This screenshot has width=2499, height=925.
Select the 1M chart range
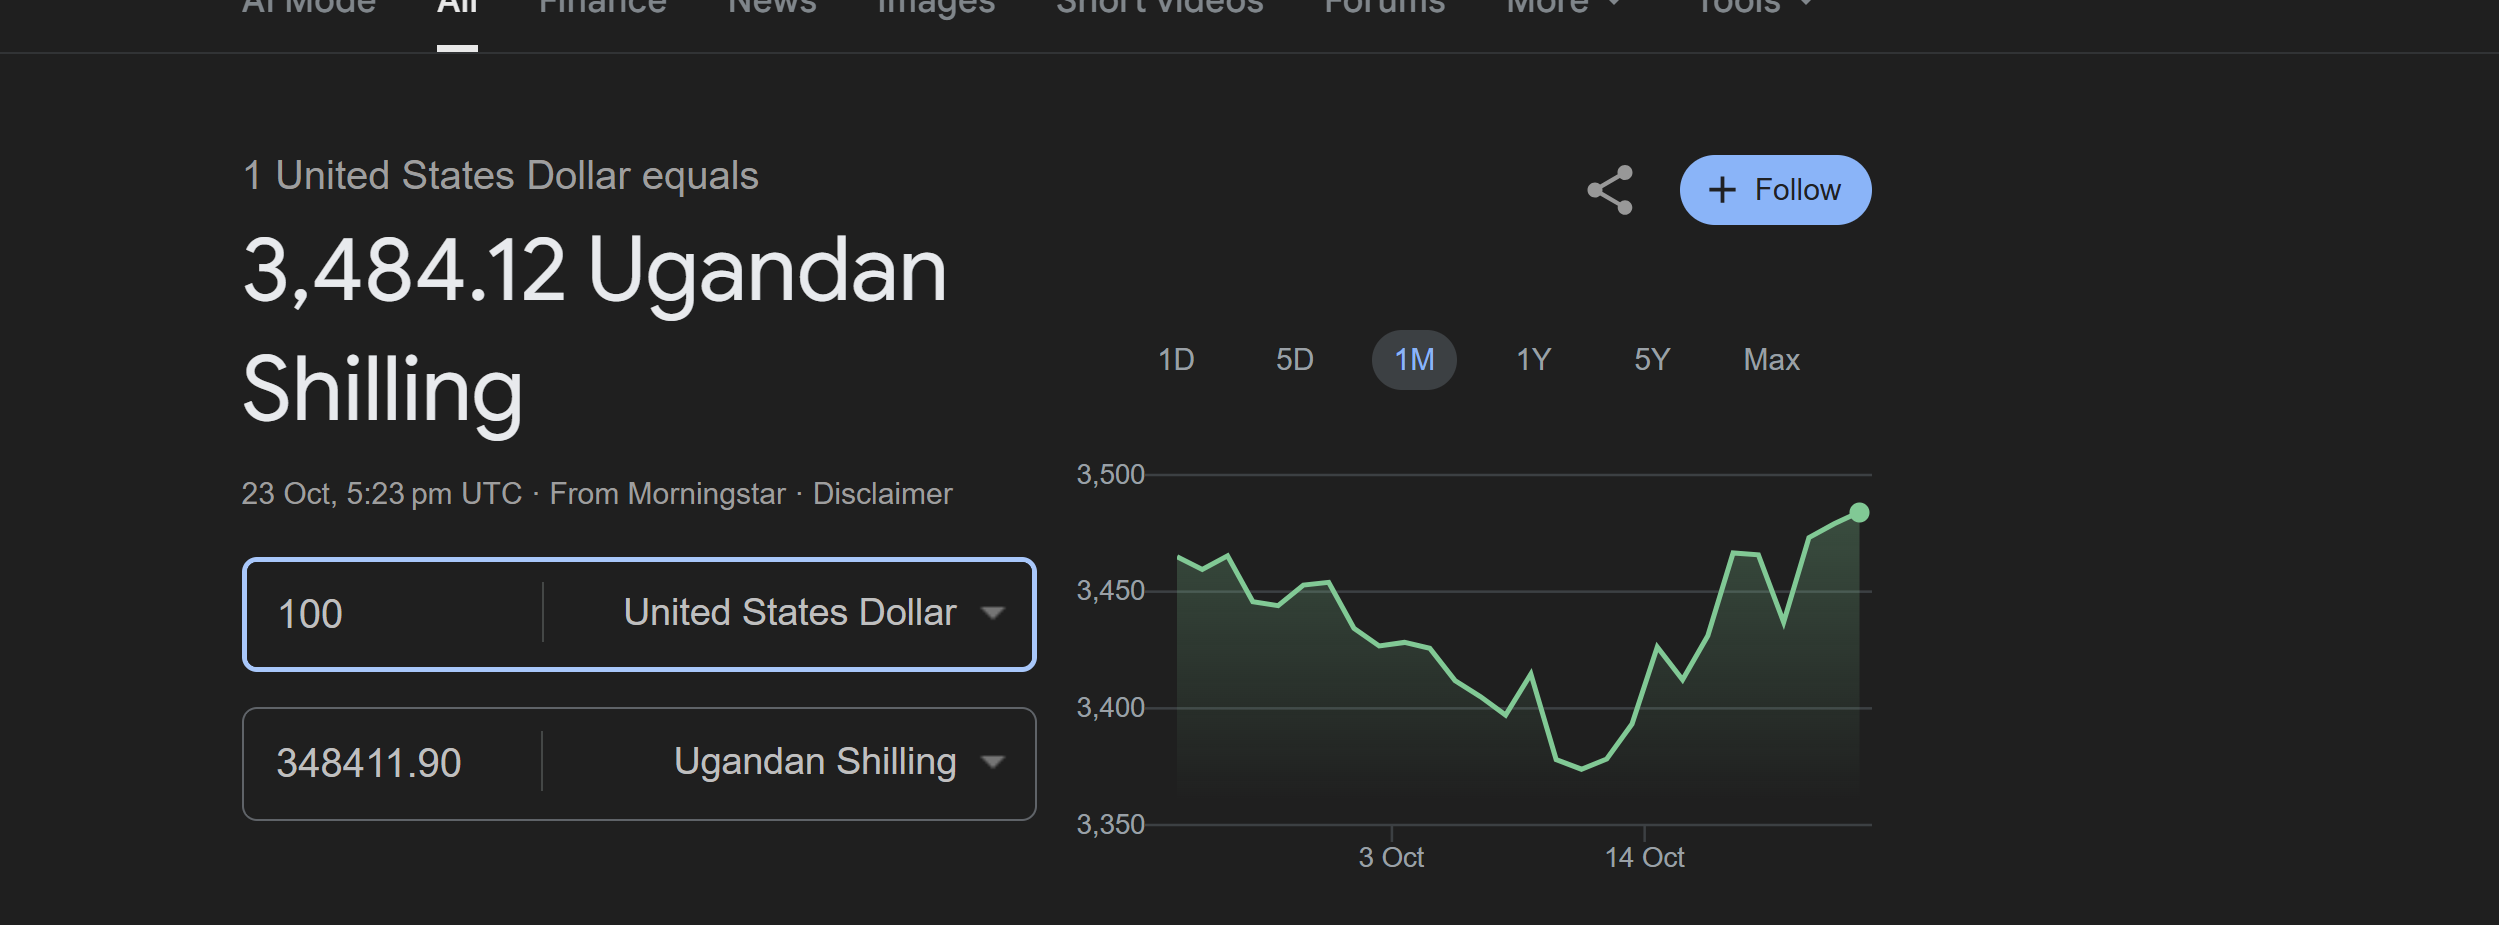1414,360
